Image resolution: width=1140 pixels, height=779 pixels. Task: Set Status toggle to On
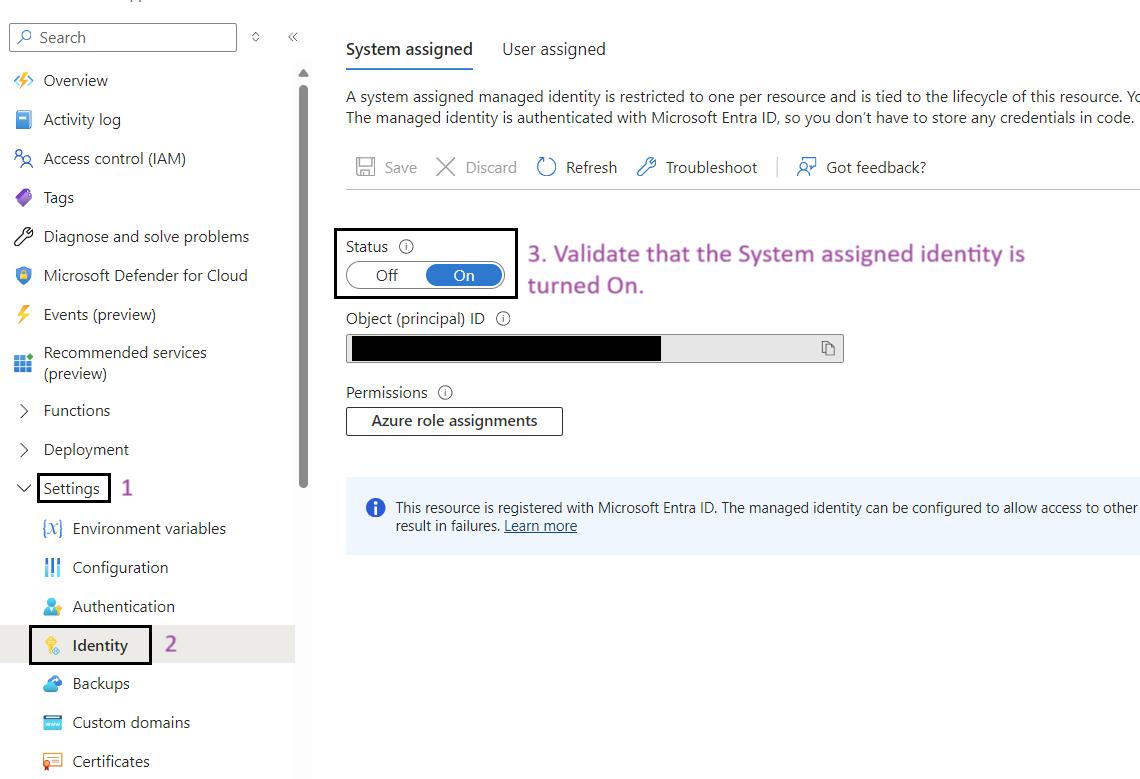click(x=464, y=276)
